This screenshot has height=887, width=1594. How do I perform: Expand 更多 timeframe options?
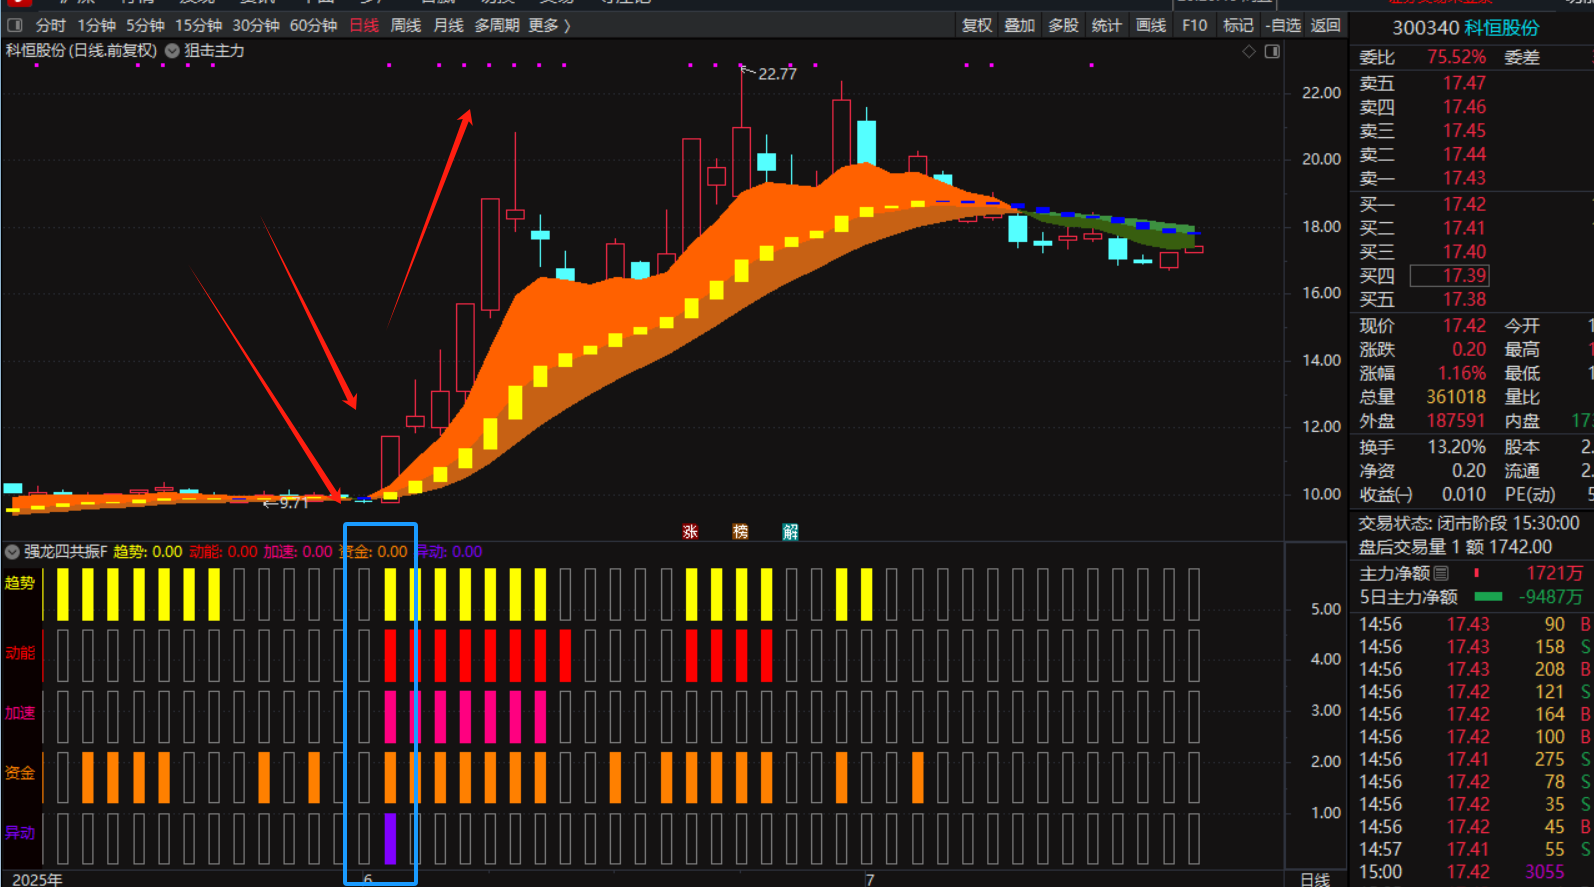(549, 25)
